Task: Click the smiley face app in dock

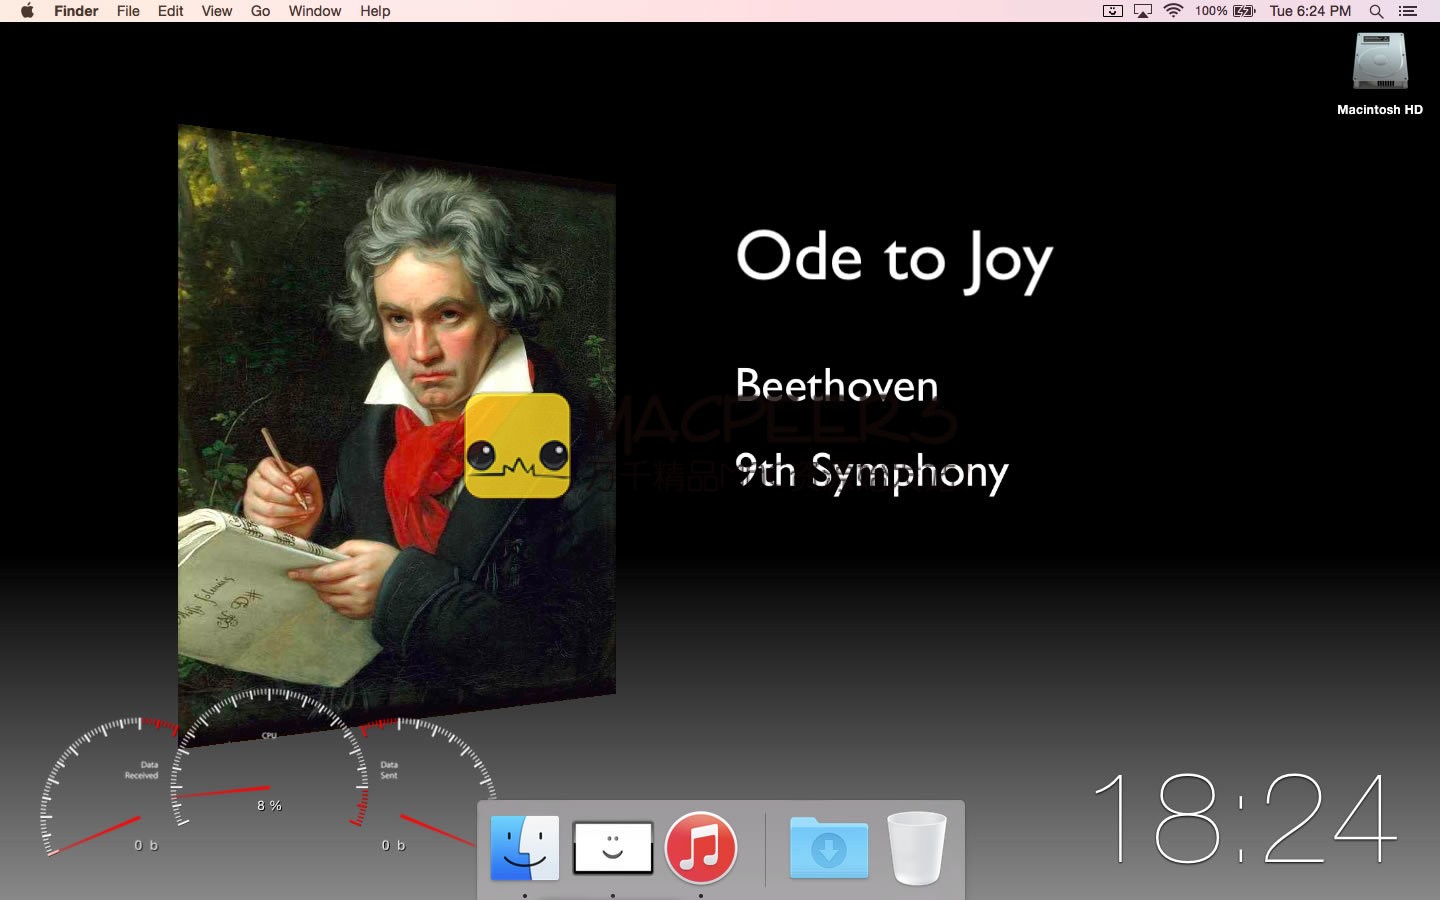Action: coord(613,848)
